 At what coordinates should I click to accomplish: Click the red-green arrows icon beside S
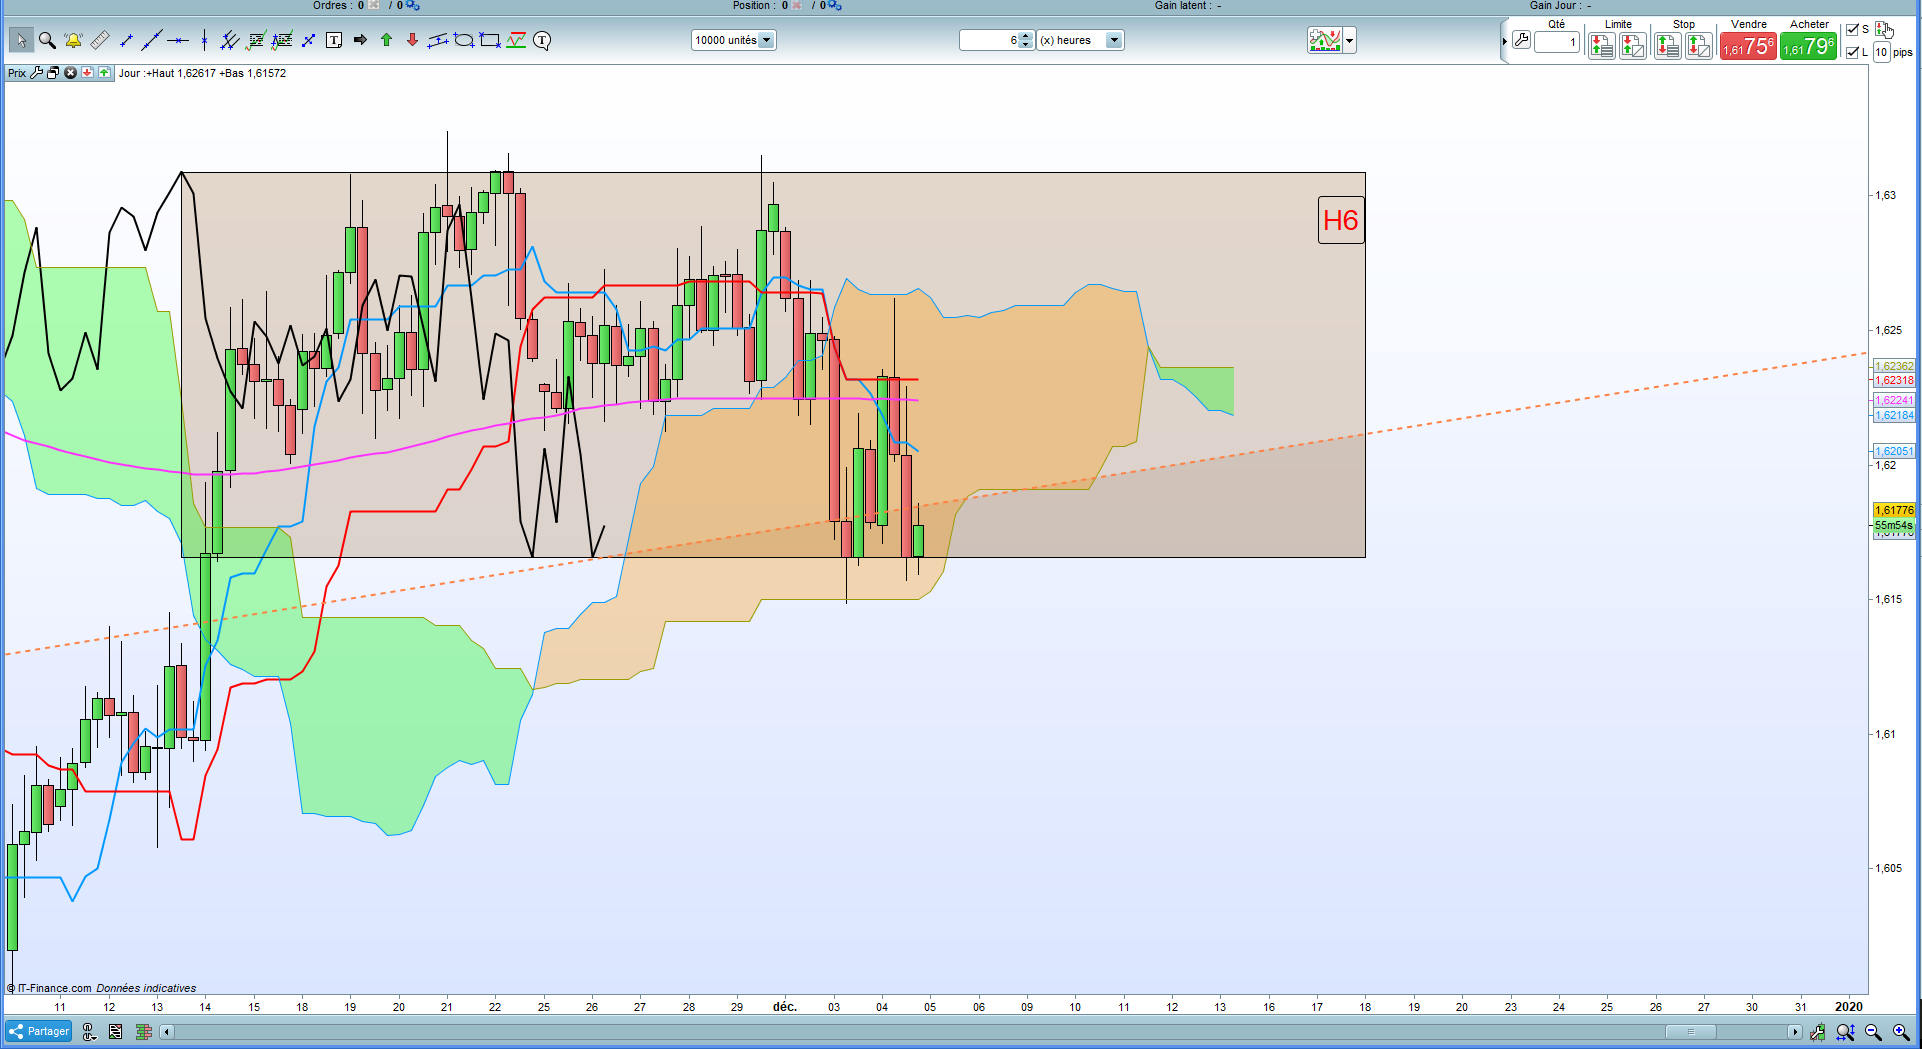1884,29
